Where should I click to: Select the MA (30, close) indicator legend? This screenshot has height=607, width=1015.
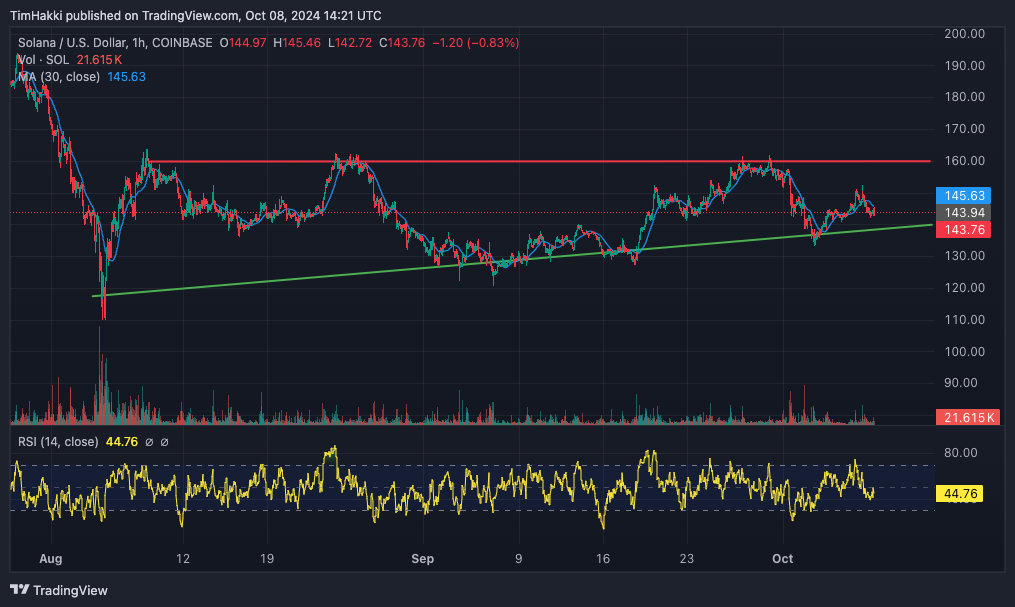(x=58, y=77)
